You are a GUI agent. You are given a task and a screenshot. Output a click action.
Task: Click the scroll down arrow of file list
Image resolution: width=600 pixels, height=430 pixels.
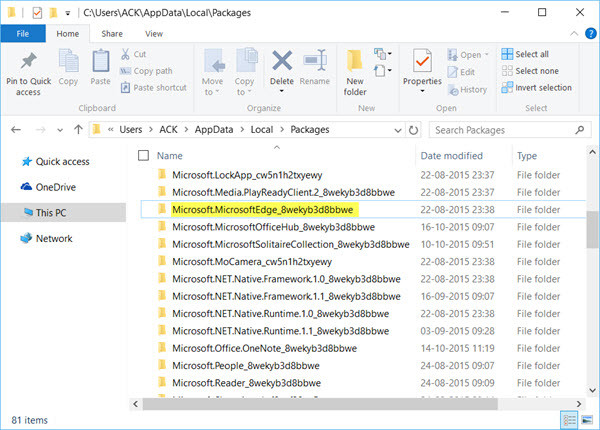click(592, 390)
